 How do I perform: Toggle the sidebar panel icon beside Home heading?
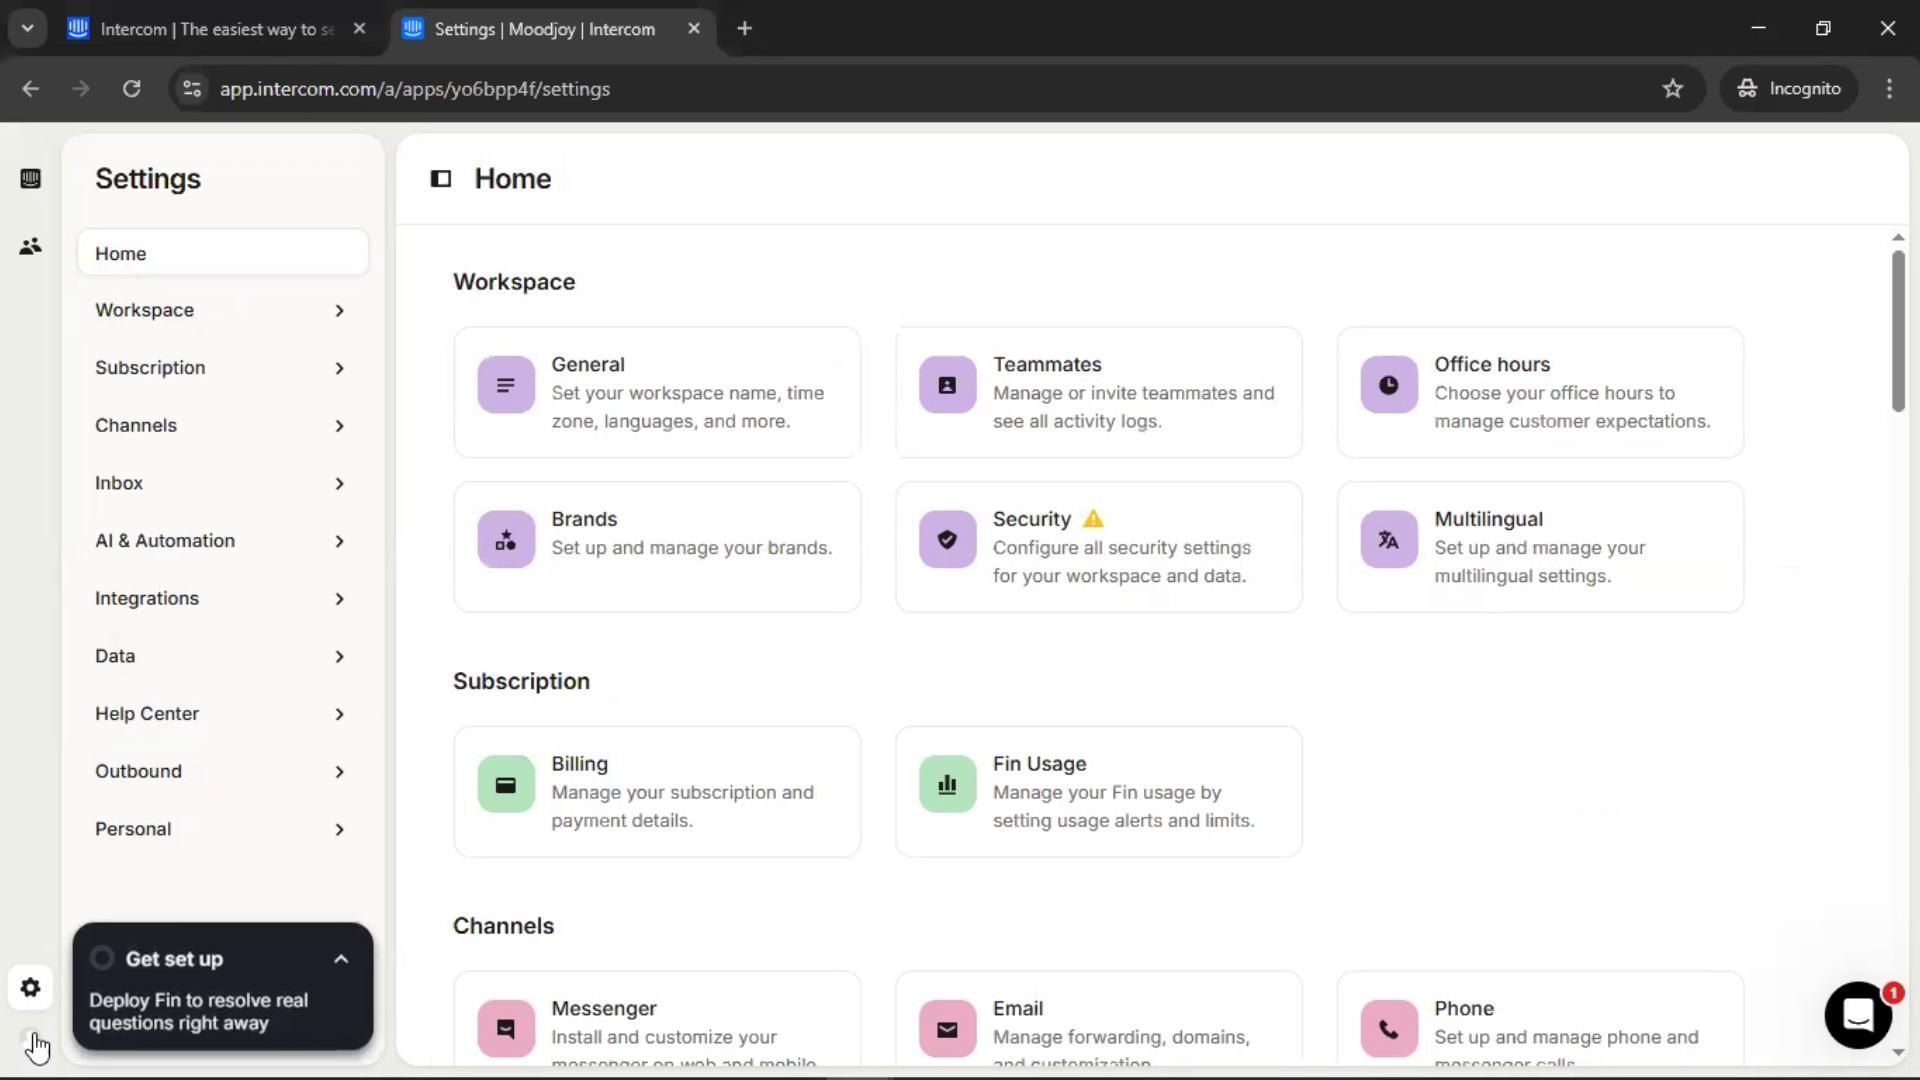click(x=441, y=179)
